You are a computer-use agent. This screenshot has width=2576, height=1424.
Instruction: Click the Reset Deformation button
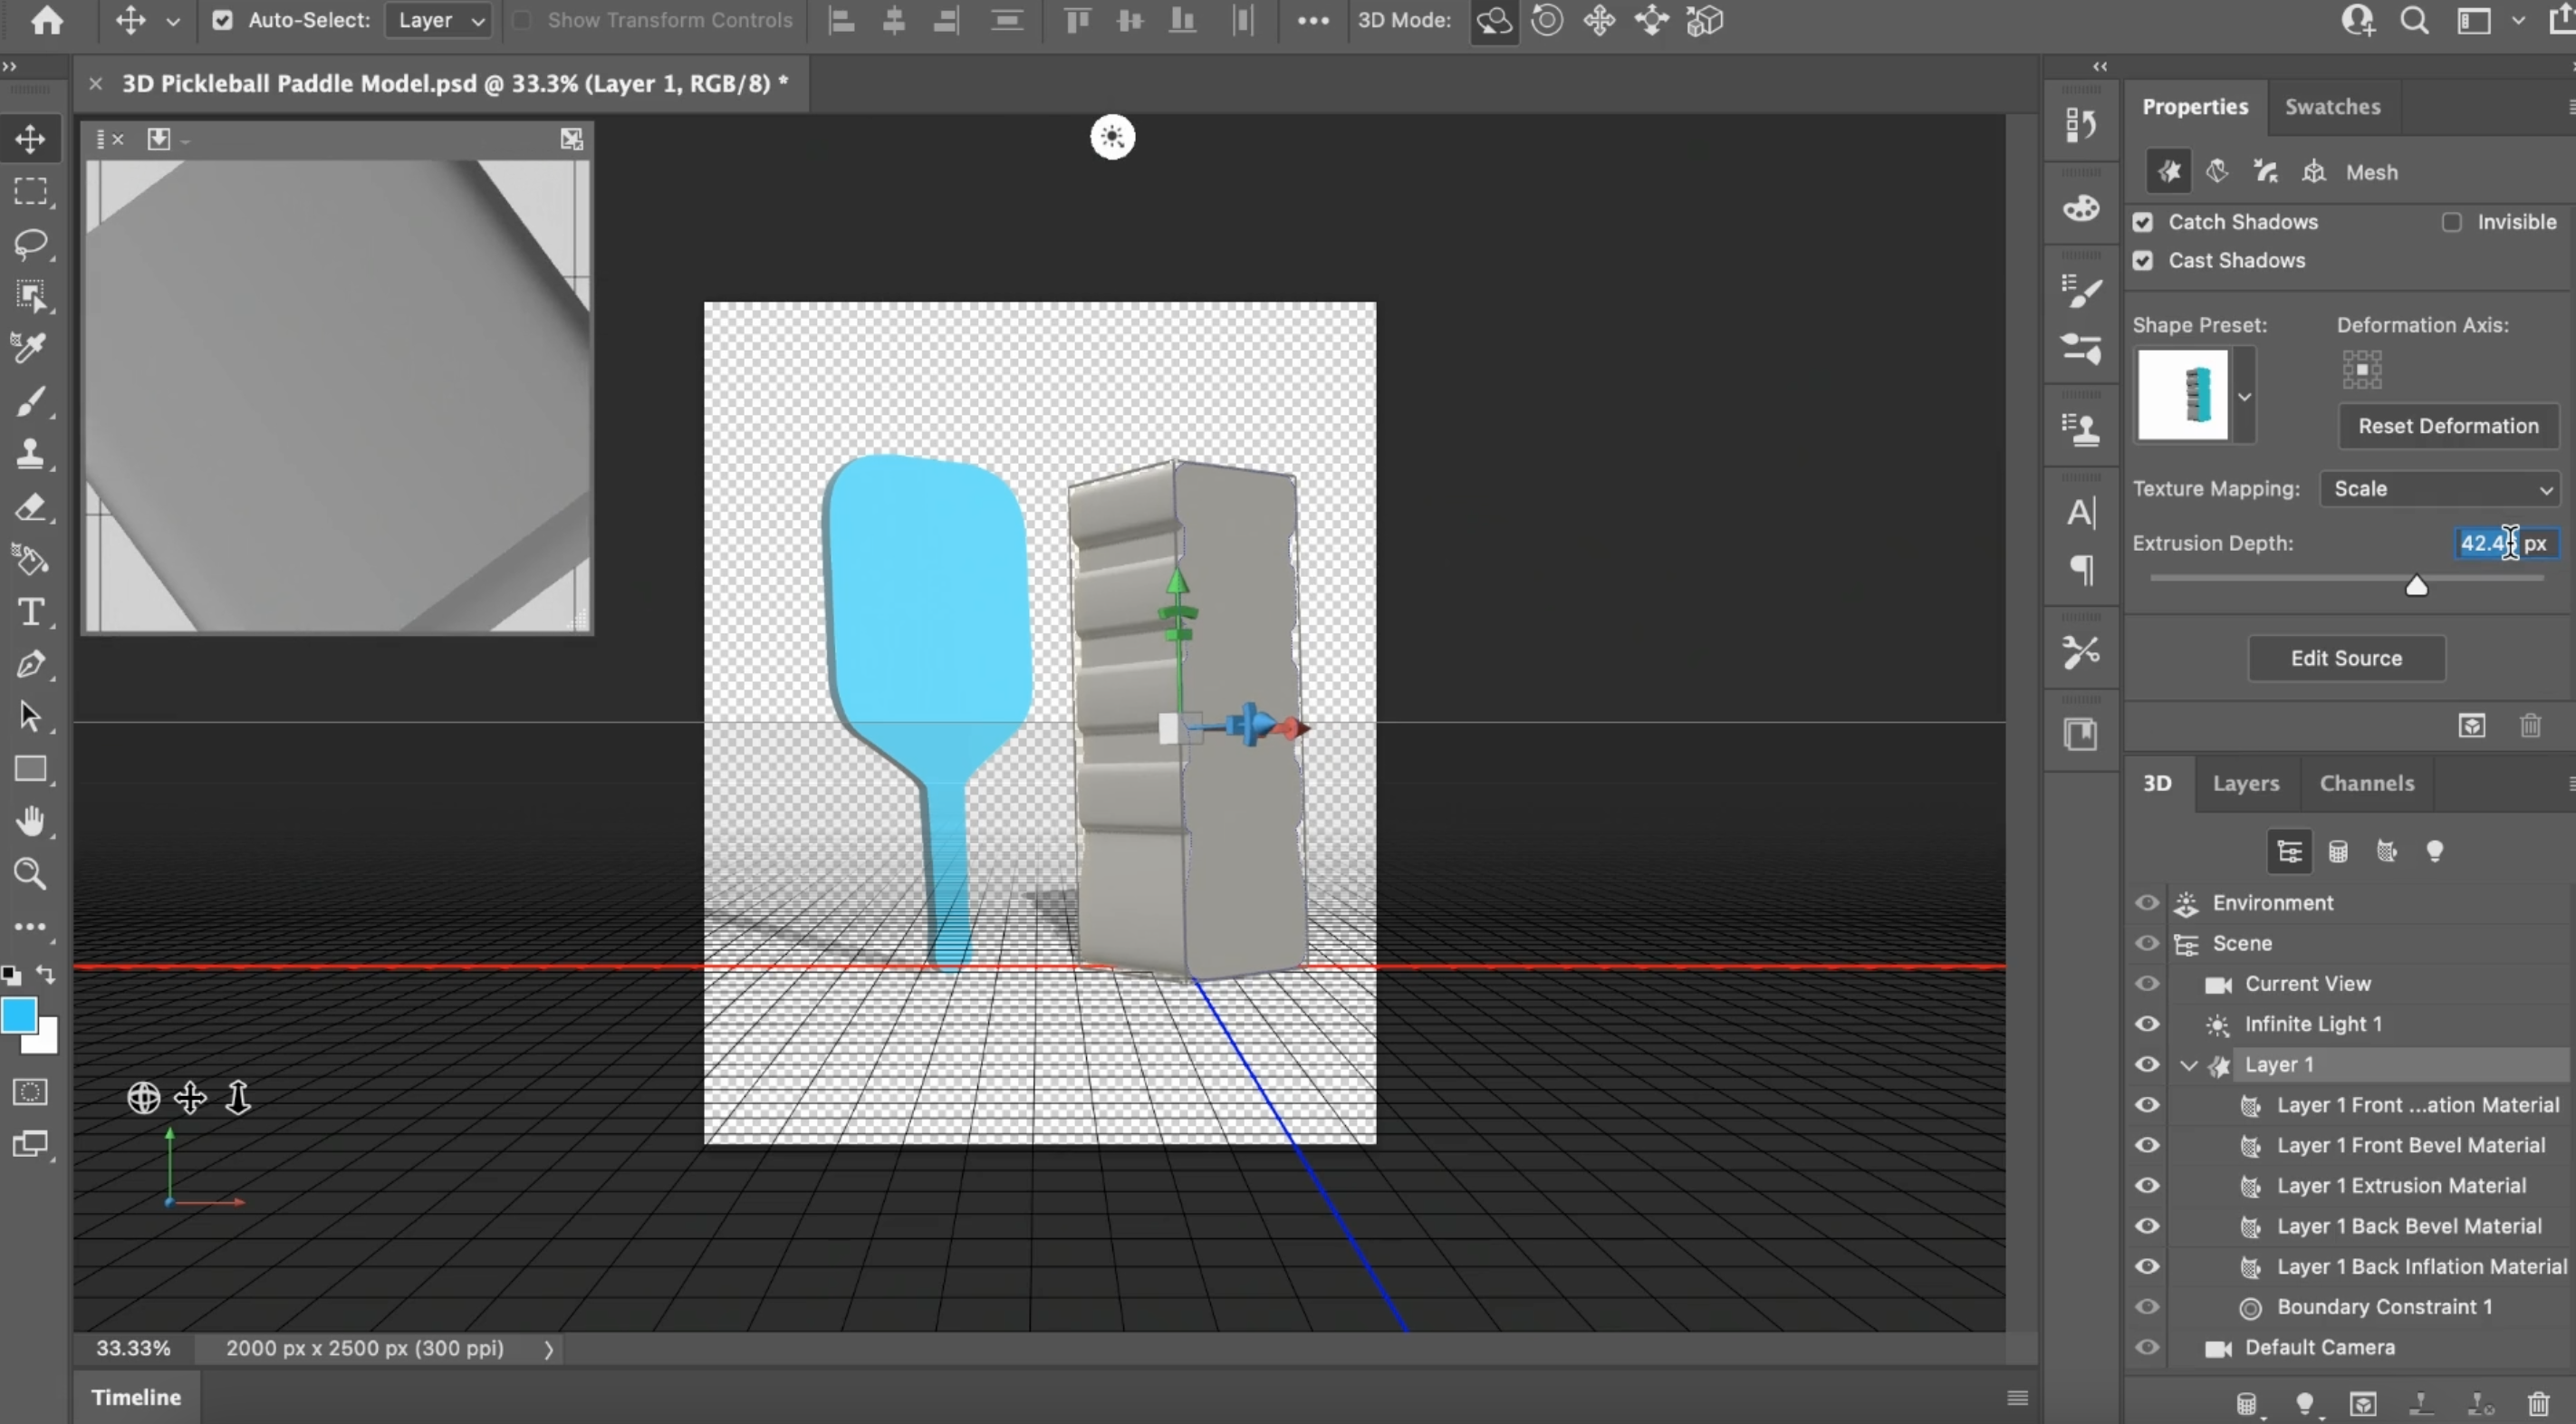[x=2448, y=426]
